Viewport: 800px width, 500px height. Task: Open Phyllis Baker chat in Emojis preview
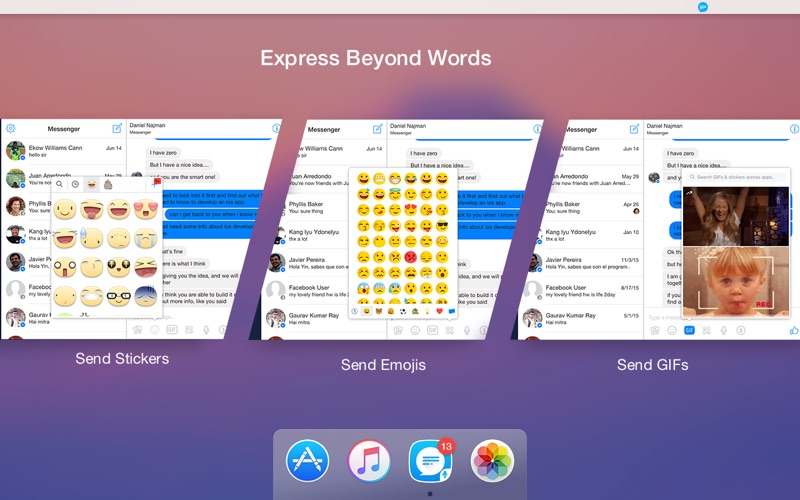[306, 207]
